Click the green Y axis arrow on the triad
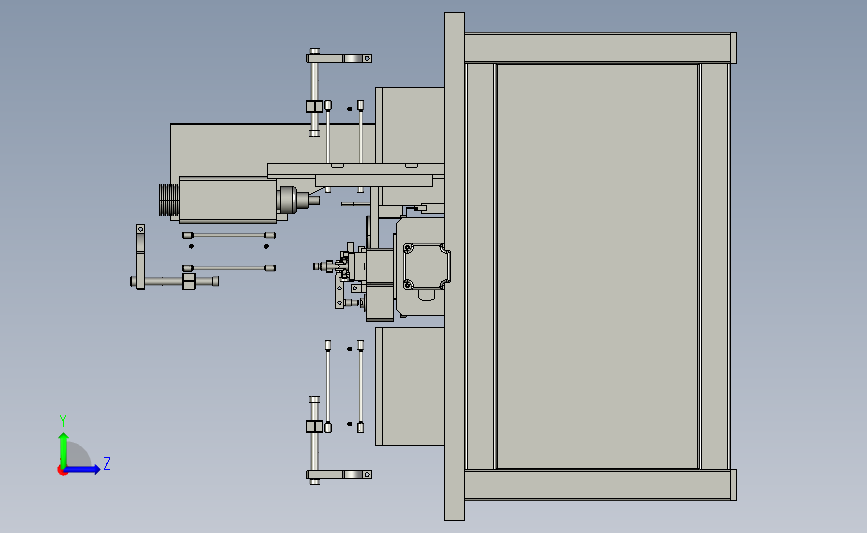Viewport: 867px width, 533px height. pos(64,449)
